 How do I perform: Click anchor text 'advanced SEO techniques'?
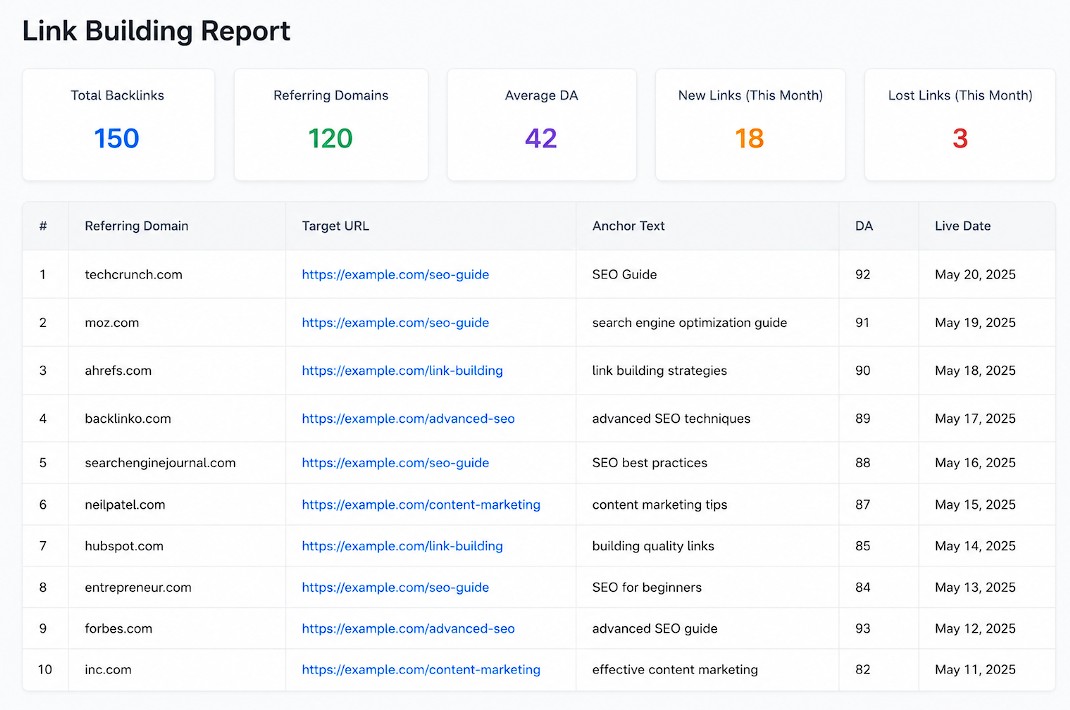(671, 418)
